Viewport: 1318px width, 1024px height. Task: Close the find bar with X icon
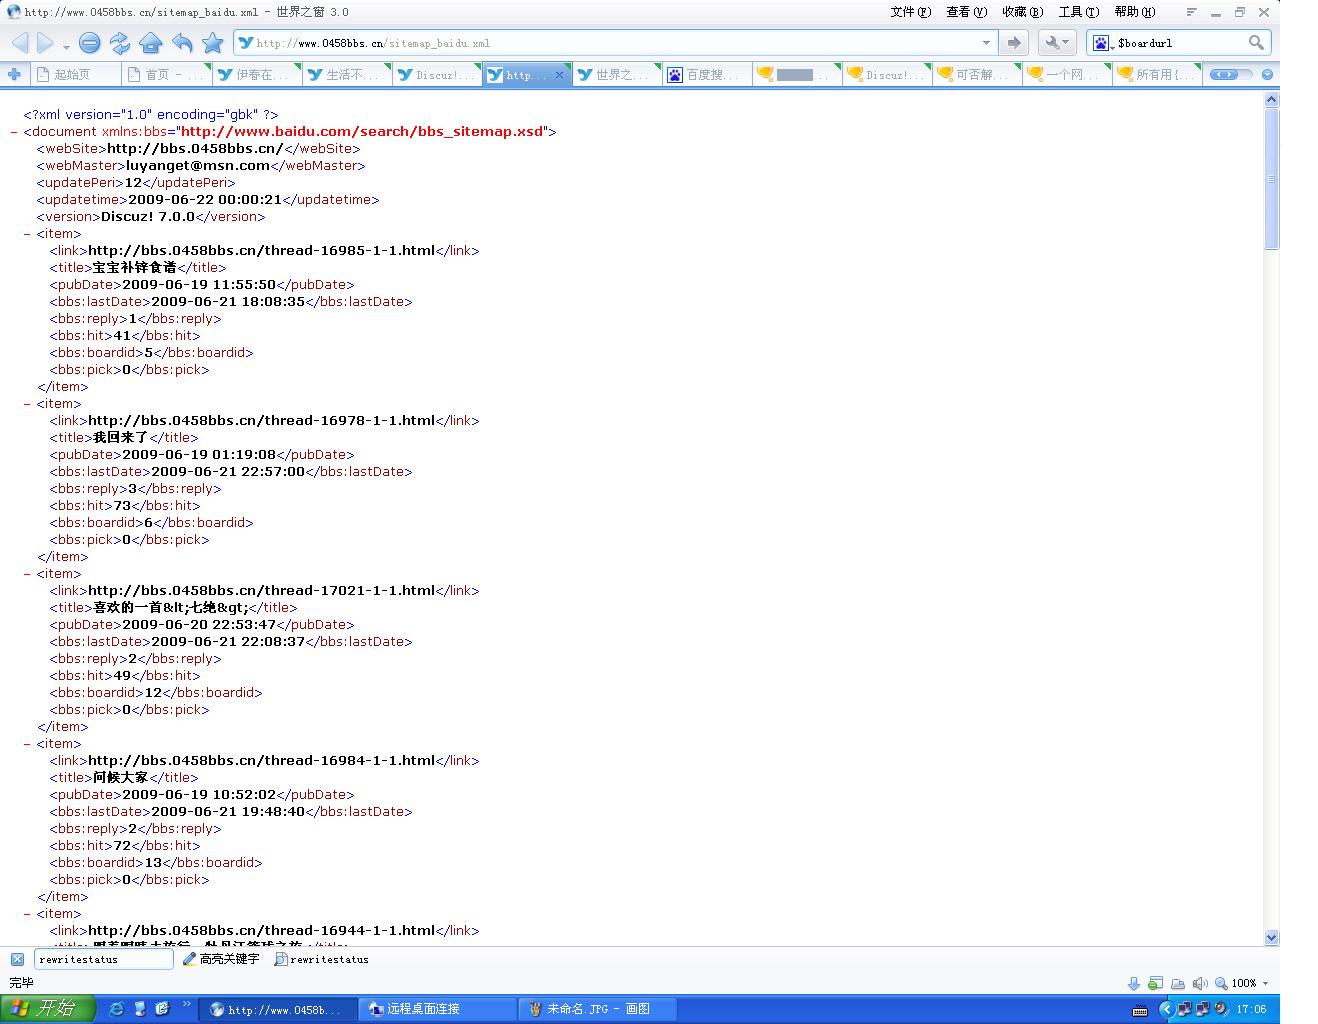17,959
